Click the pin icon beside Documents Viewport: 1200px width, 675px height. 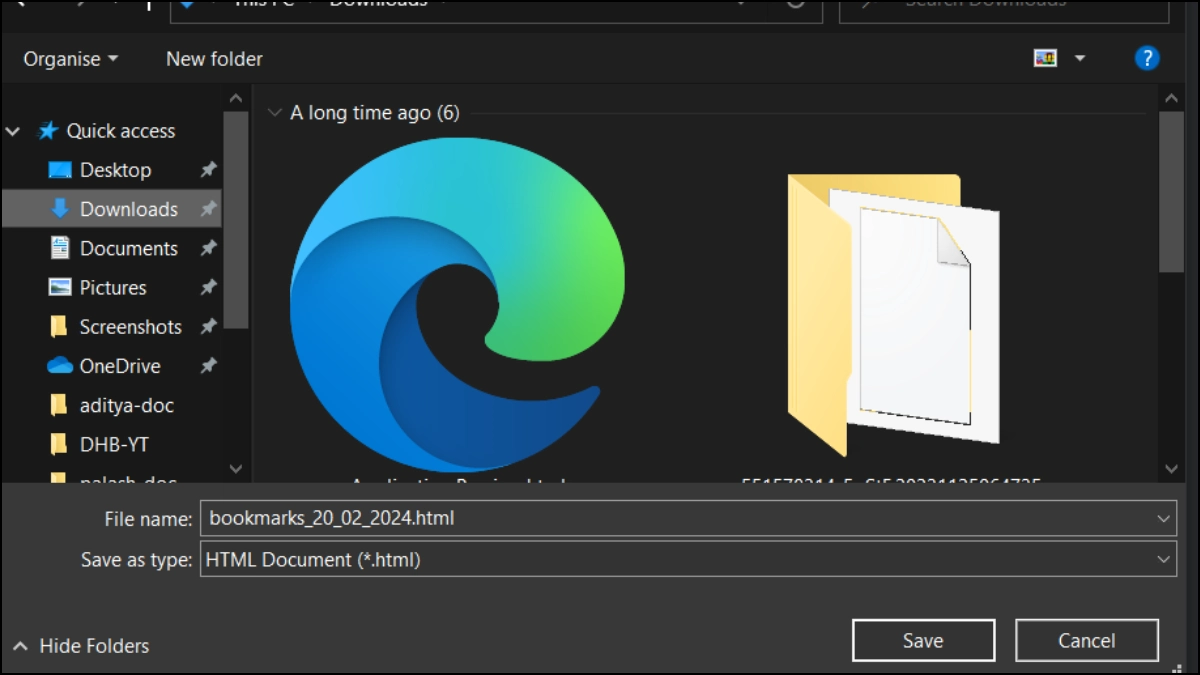[208, 248]
